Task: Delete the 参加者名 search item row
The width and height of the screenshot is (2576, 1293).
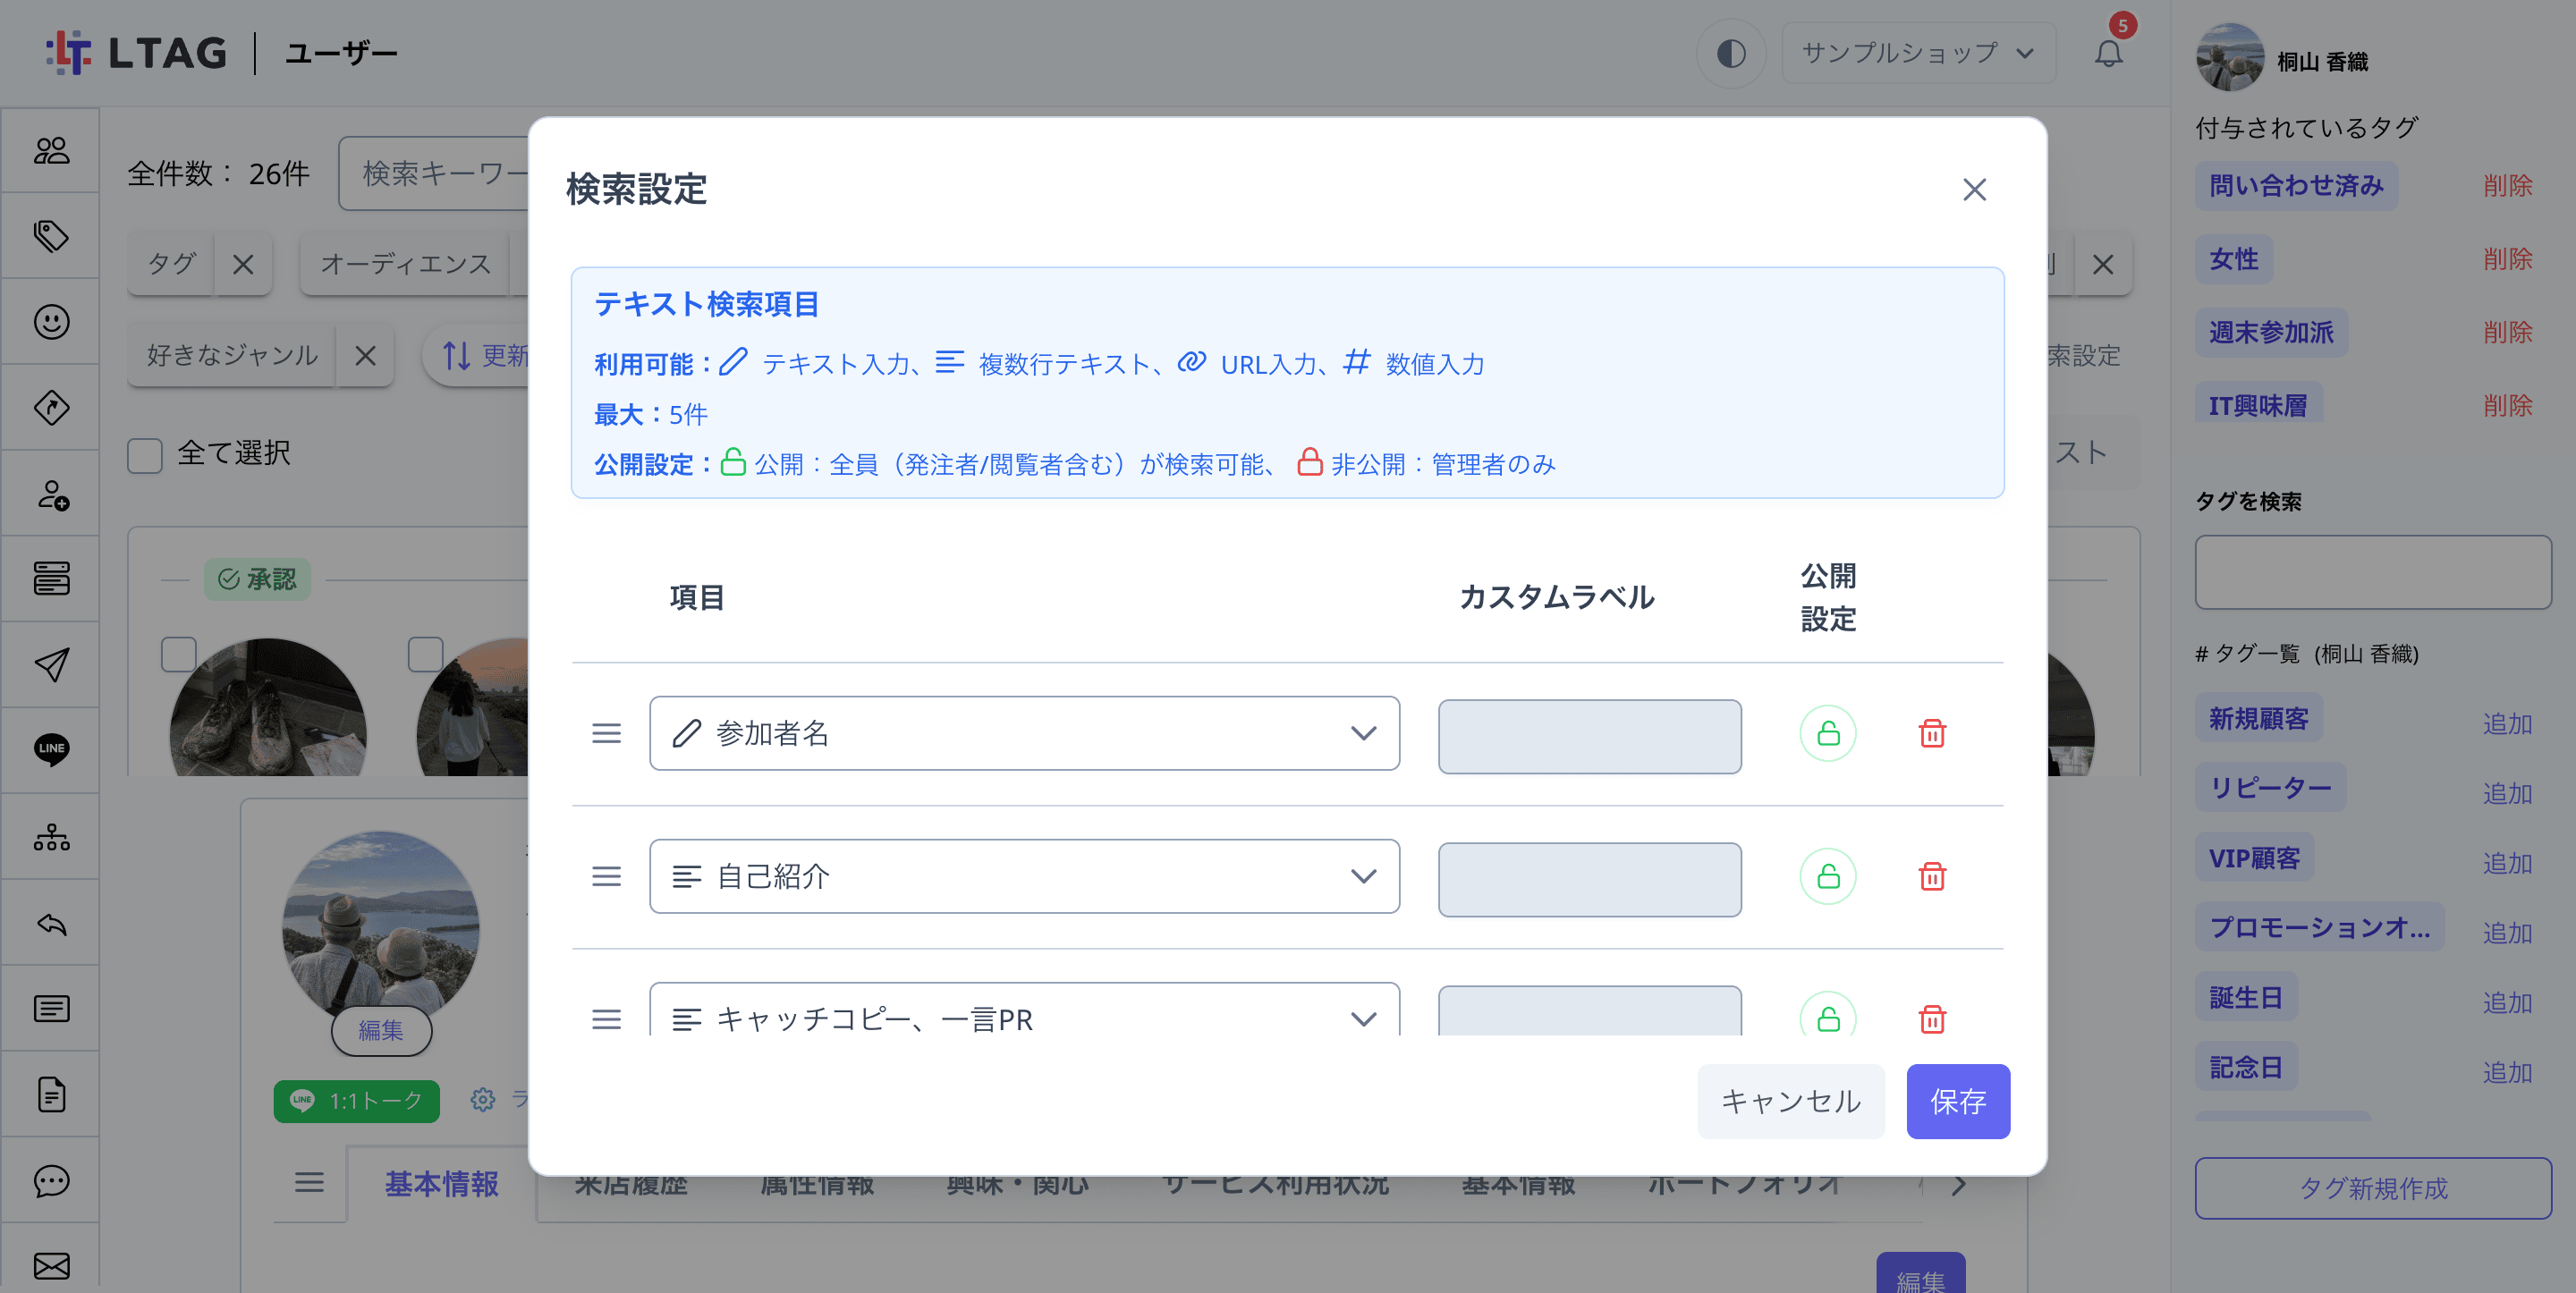Action: point(1932,733)
